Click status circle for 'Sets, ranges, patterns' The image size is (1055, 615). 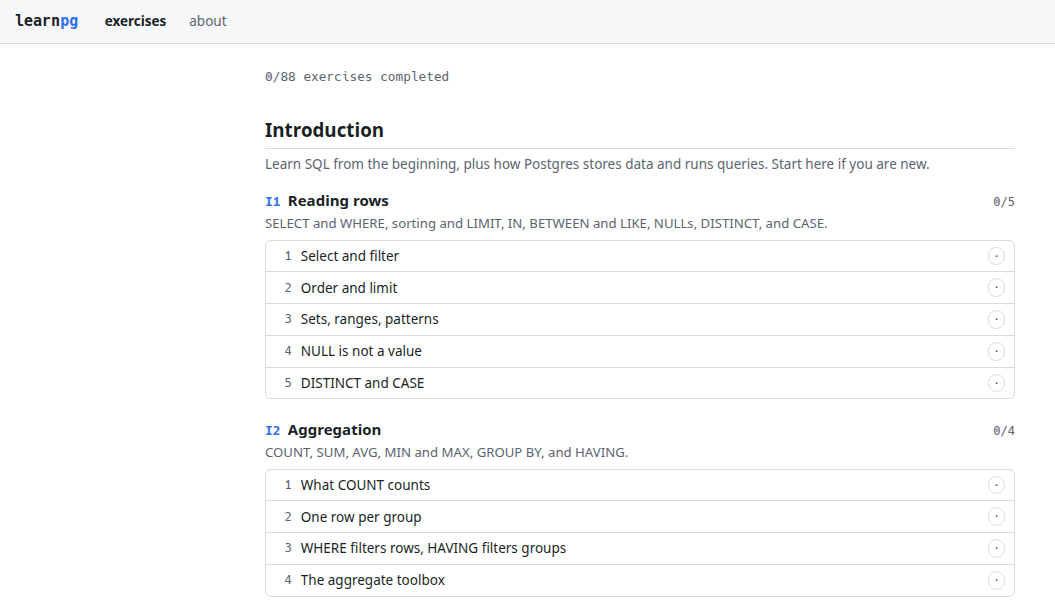[996, 320]
